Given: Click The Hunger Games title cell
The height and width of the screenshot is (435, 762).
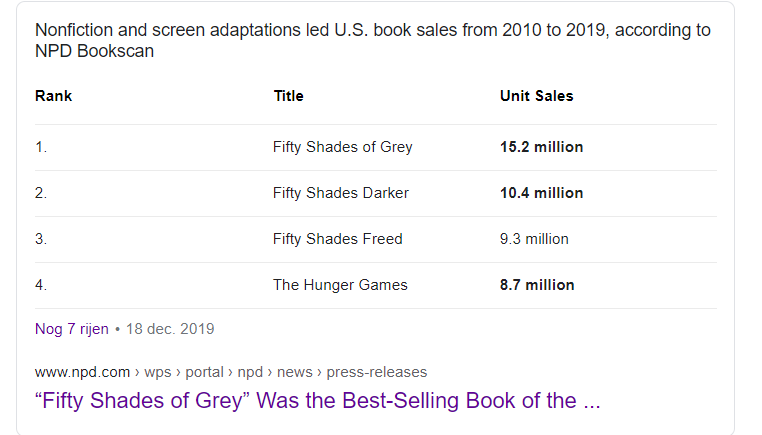Looking at the screenshot, I should [x=340, y=285].
